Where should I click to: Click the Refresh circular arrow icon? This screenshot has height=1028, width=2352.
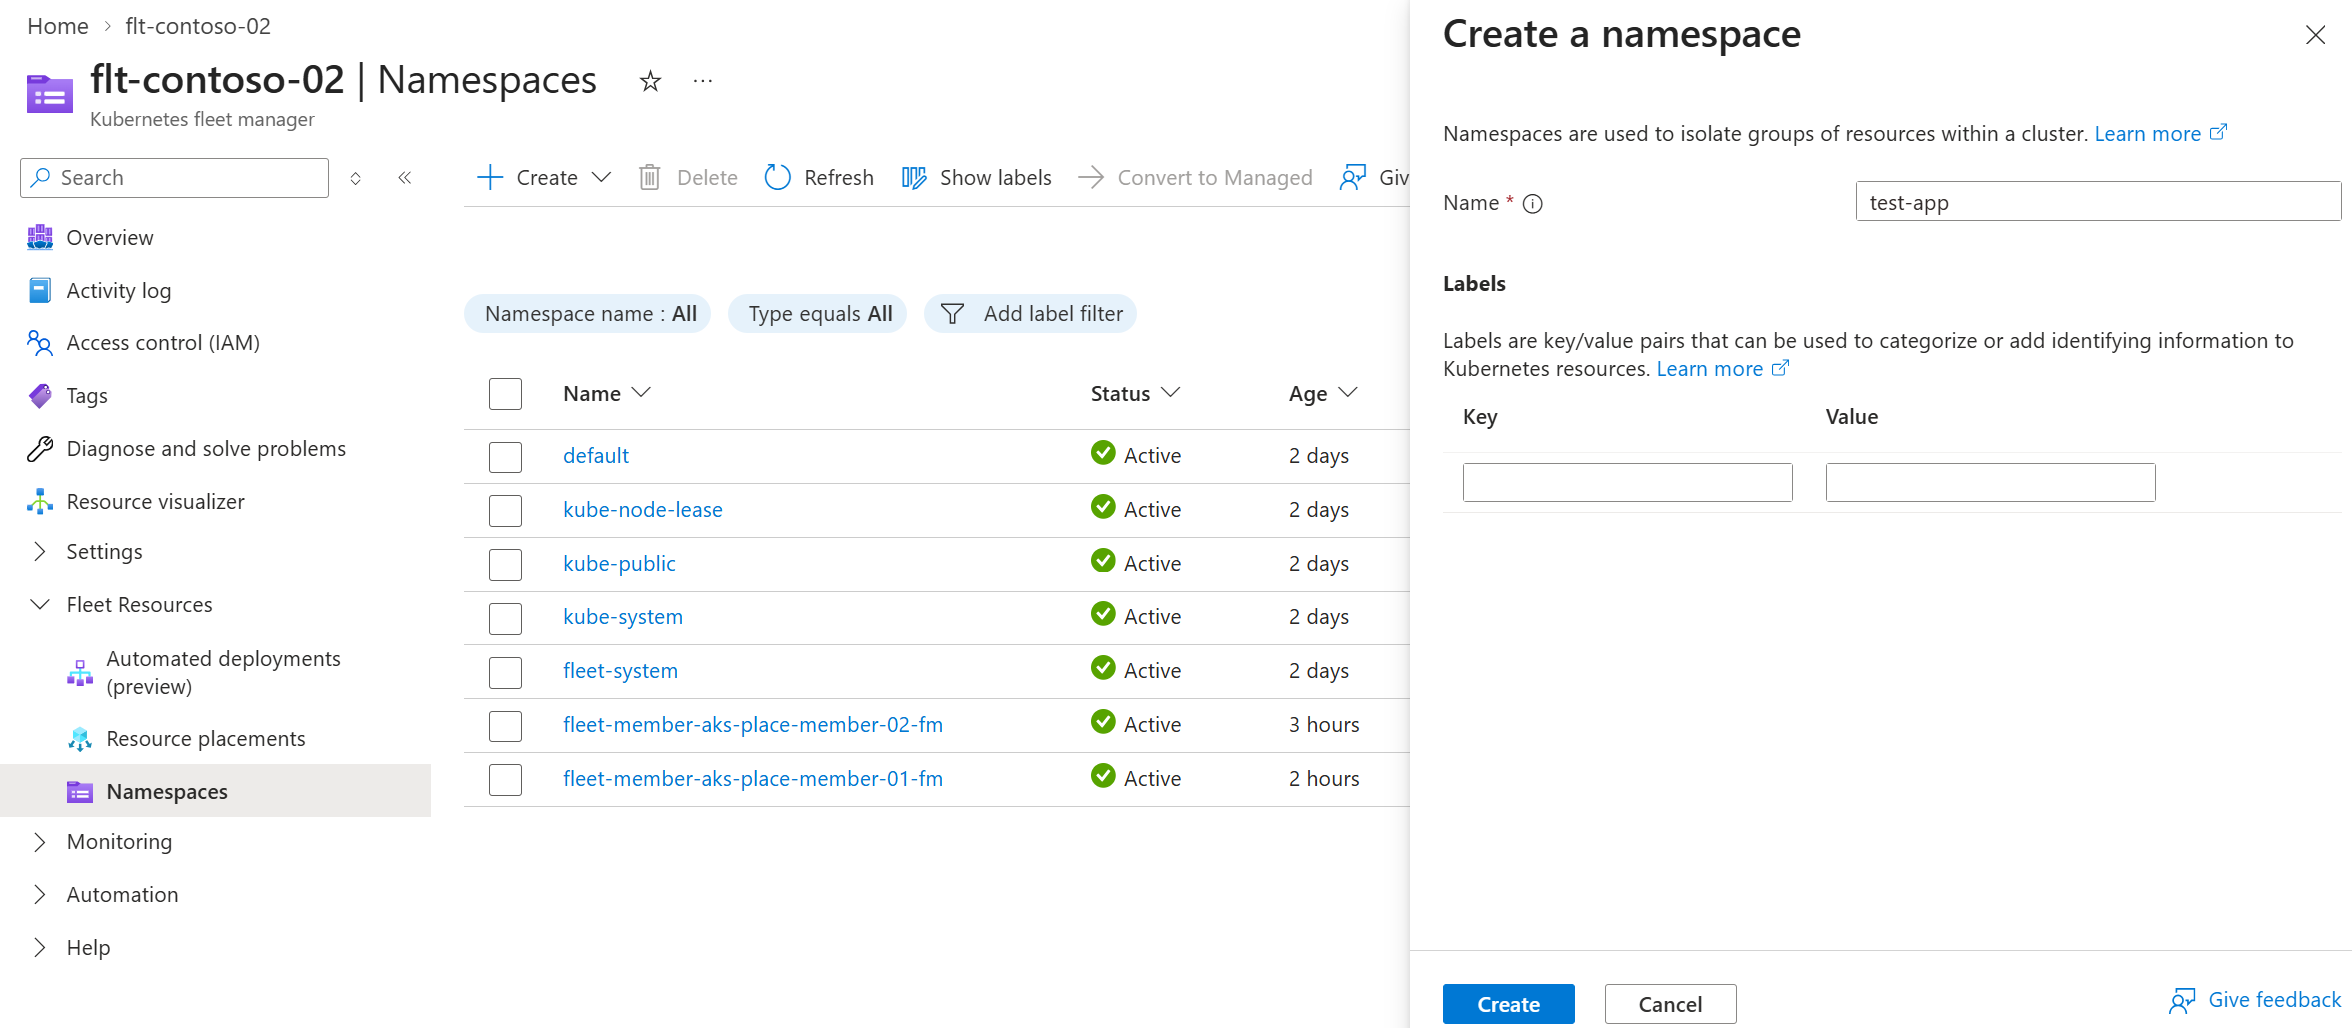coord(777,178)
